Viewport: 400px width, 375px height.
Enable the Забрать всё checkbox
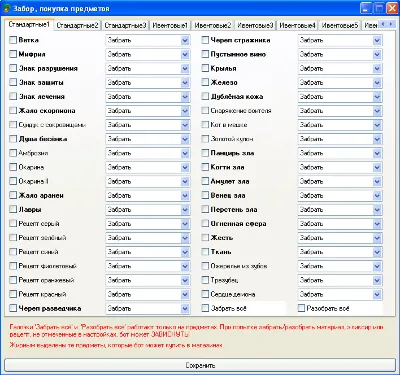(205, 308)
